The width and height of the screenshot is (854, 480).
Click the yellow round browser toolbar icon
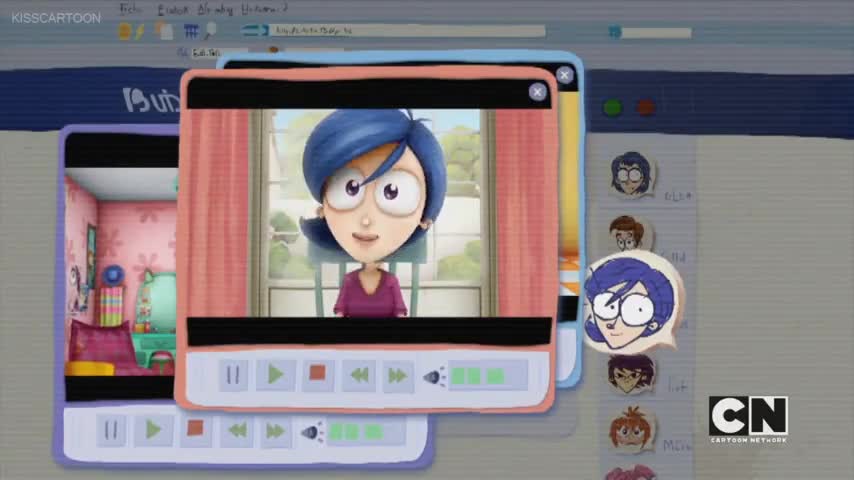124,32
